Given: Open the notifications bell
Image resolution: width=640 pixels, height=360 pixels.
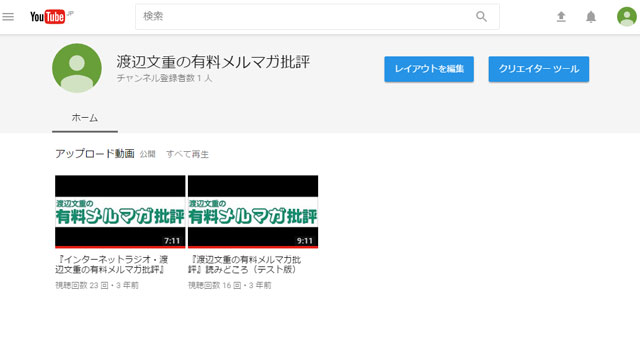Looking at the screenshot, I should [591, 17].
